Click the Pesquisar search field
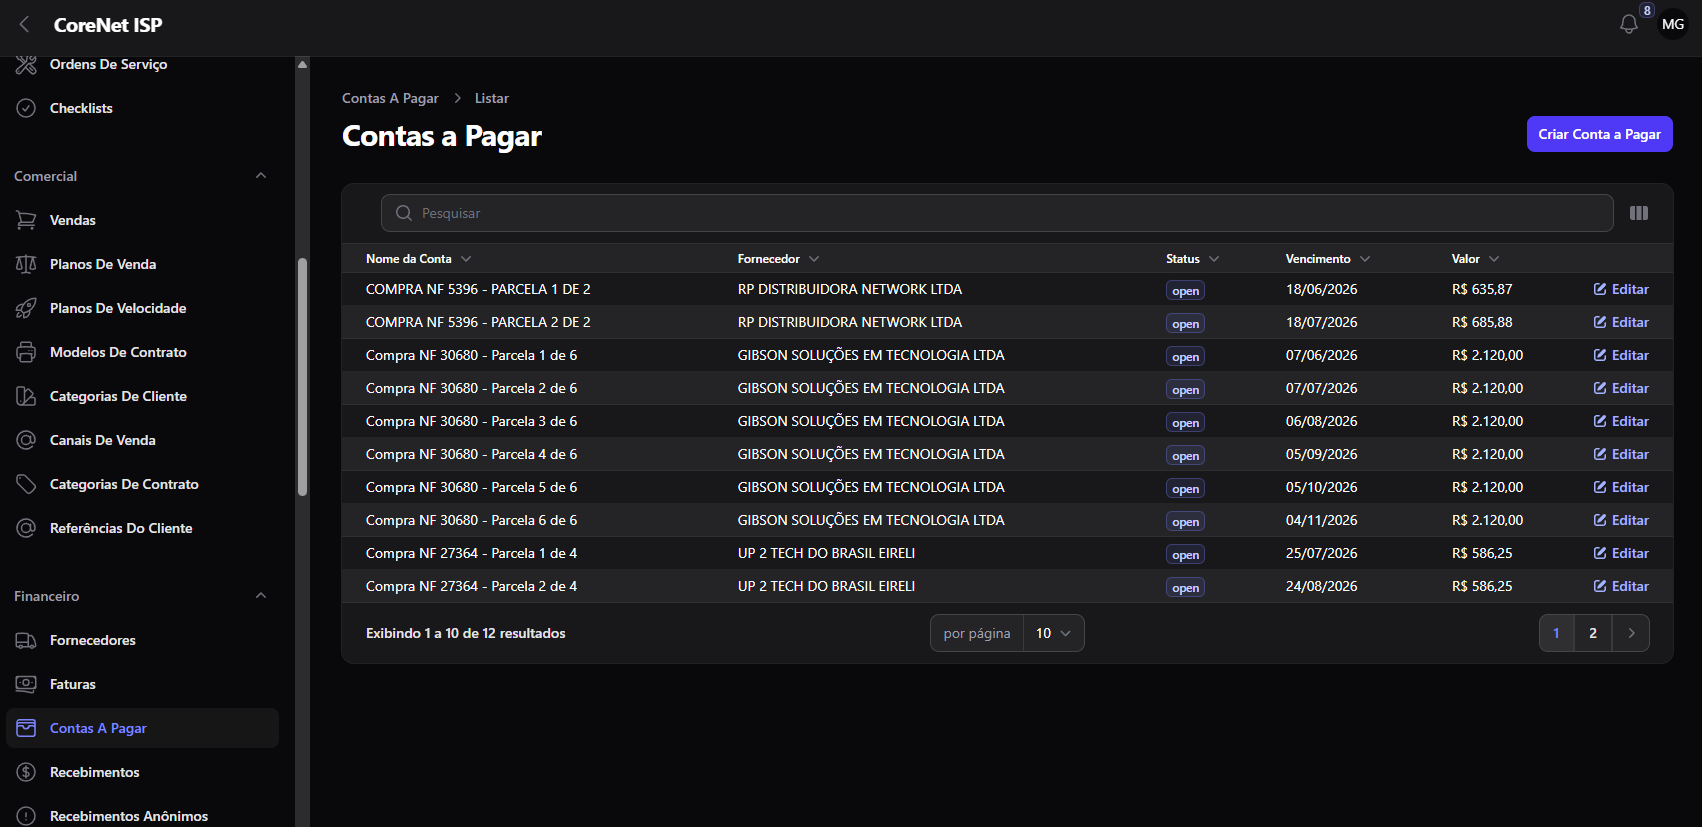 (997, 213)
